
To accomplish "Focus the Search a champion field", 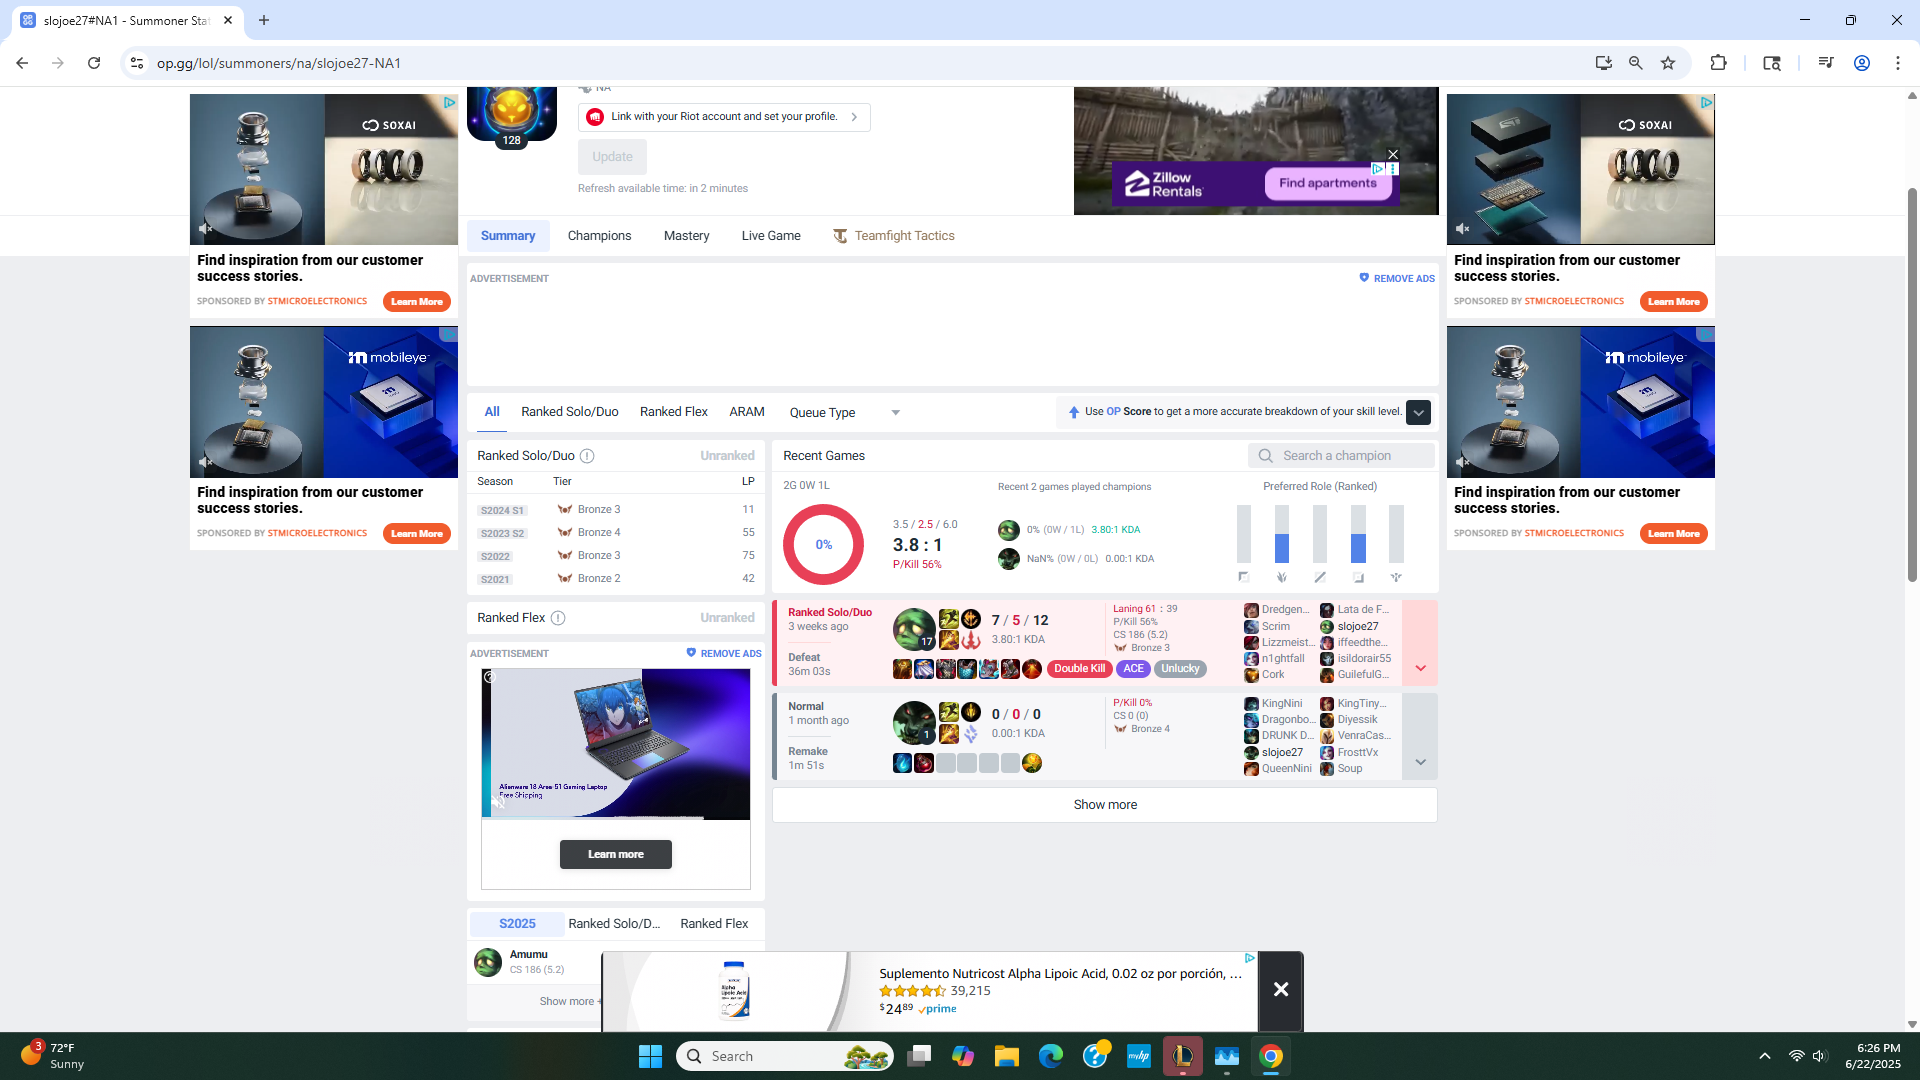I will pyautogui.click(x=1341, y=456).
